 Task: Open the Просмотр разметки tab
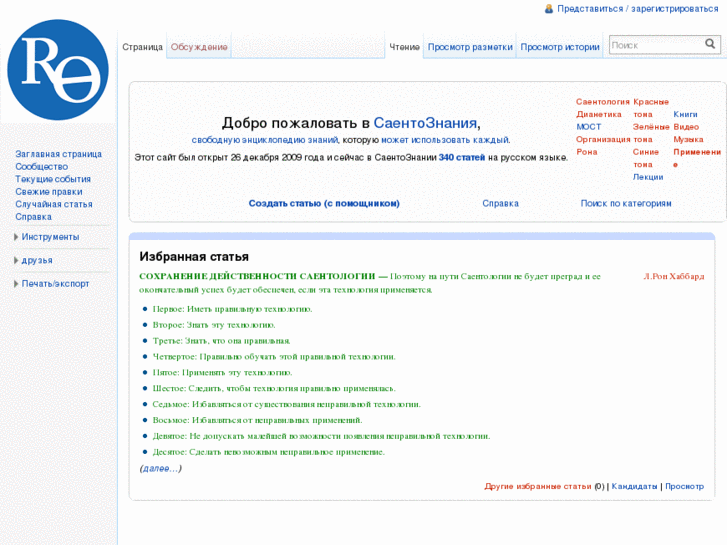click(x=470, y=47)
